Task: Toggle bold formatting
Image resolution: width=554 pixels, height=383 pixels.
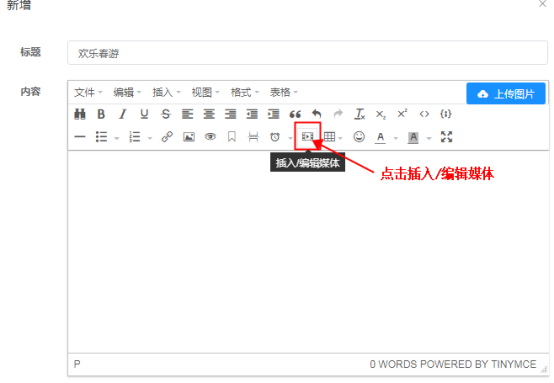Action: click(101, 114)
